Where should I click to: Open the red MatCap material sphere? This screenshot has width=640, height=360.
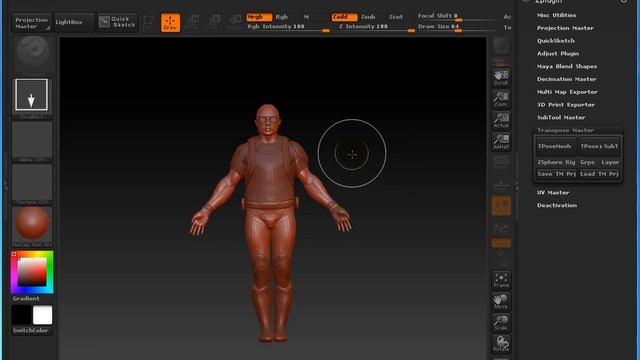pos(32,225)
